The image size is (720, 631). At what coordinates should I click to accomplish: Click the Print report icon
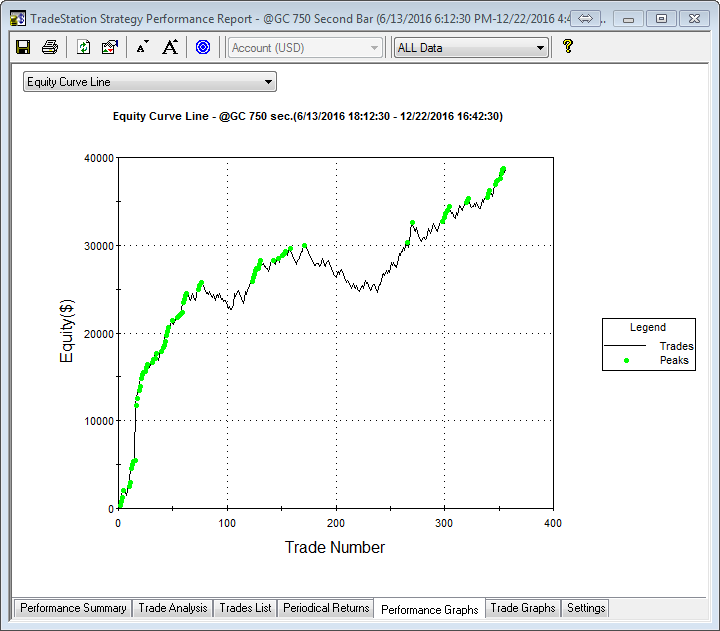pyautogui.click(x=50, y=47)
